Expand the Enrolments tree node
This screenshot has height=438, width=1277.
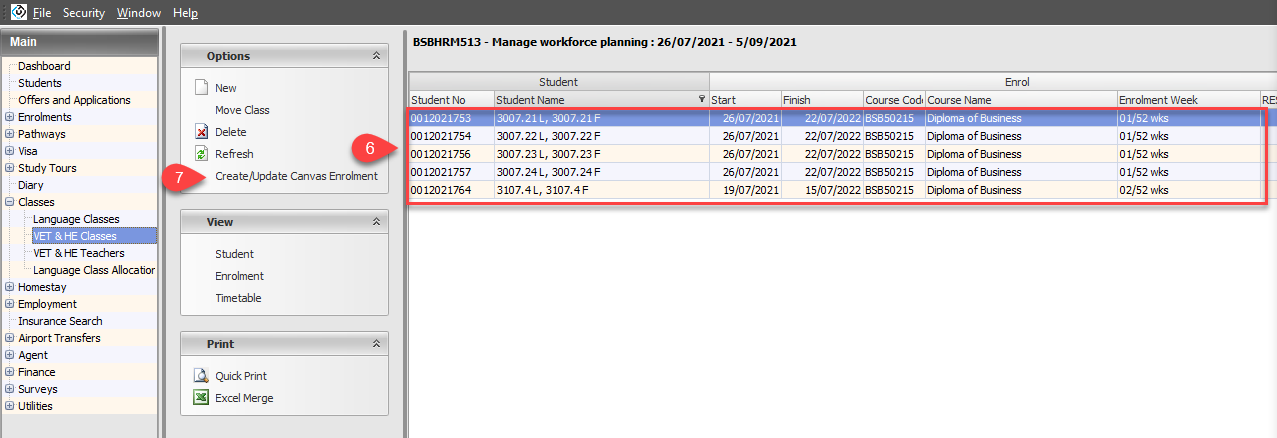click(10, 117)
